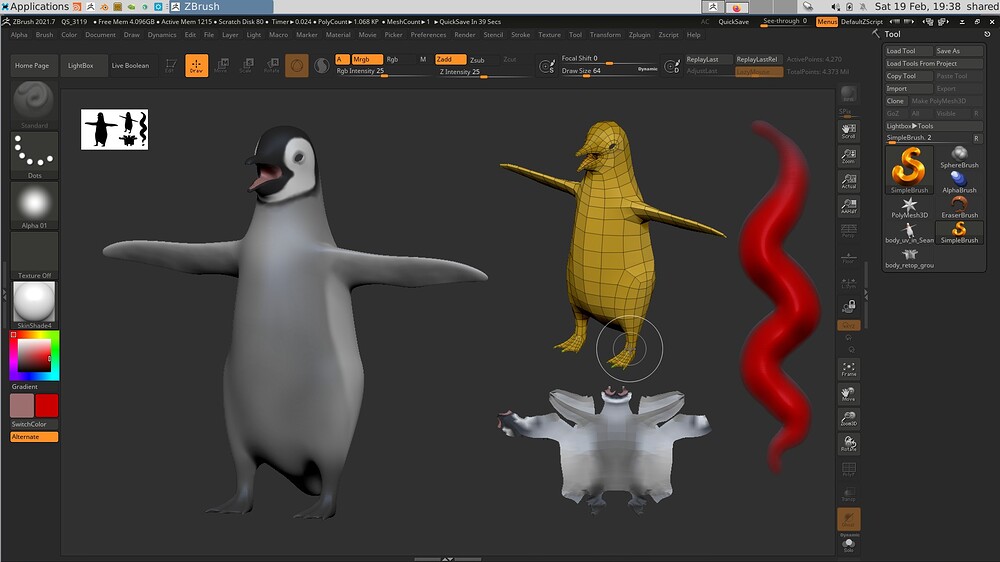Open the Alpha 01 selector

point(34,205)
